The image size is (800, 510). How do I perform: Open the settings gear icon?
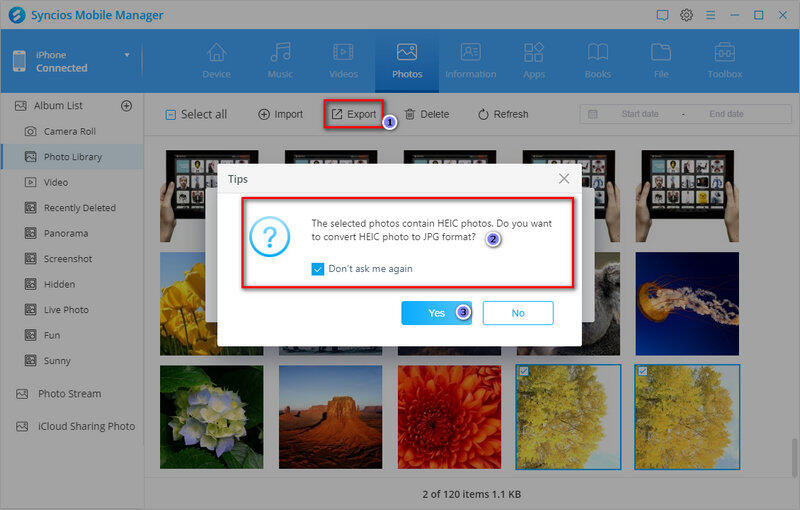(x=687, y=15)
